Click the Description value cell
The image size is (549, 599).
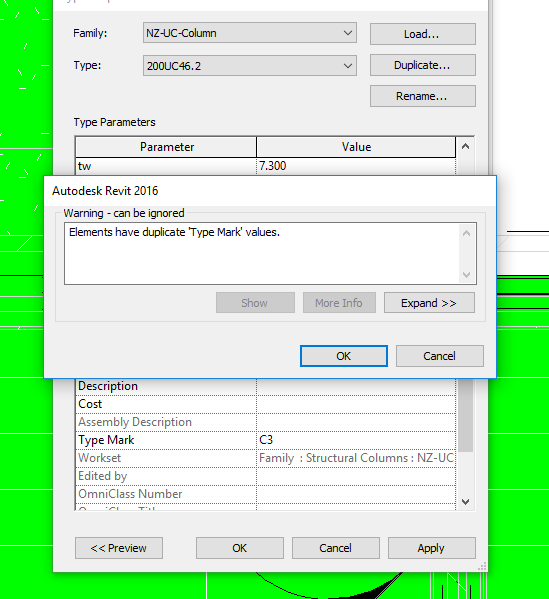[x=356, y=386]
